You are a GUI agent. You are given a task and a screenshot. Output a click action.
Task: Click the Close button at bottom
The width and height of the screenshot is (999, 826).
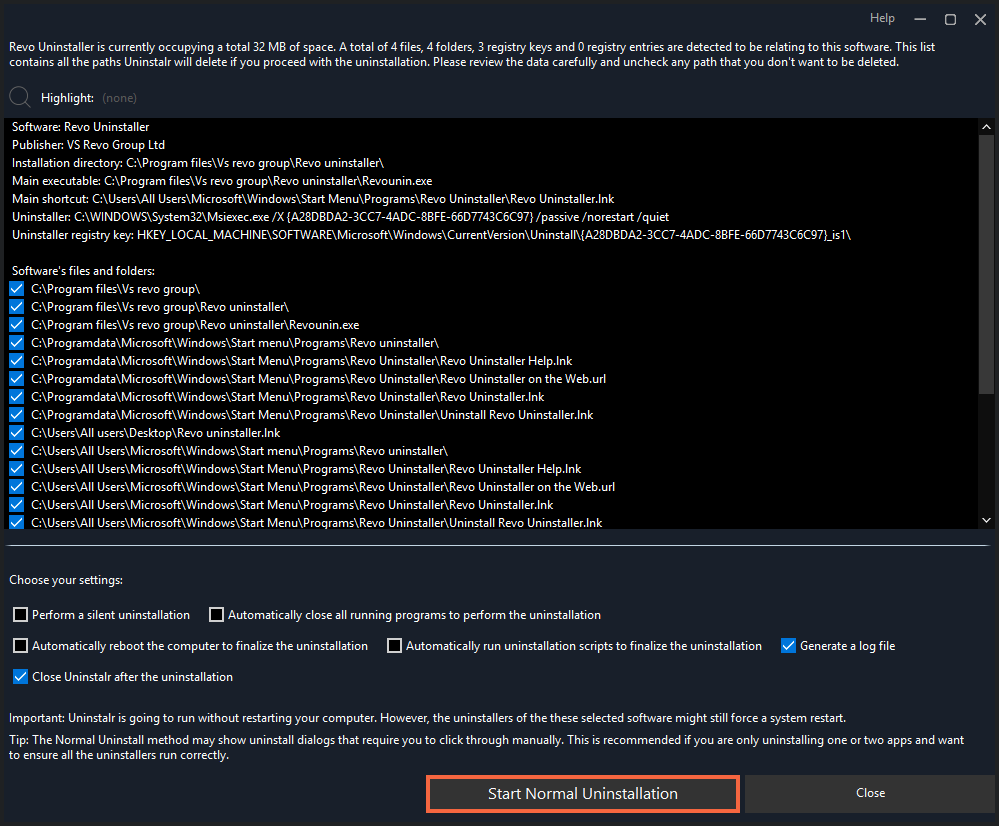[870, 793]
